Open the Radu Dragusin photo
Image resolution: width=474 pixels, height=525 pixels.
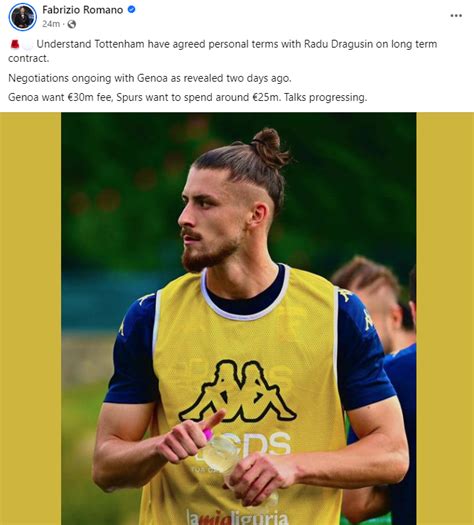point(238,318)
